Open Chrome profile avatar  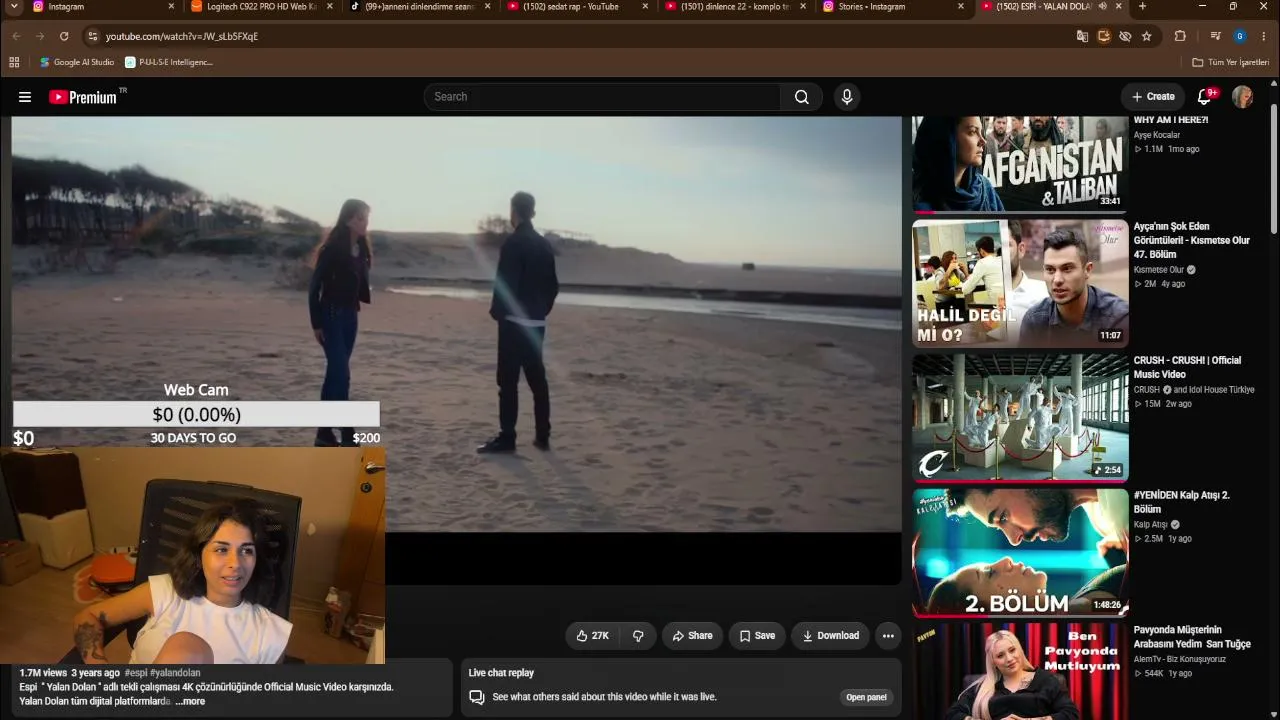1240,36
